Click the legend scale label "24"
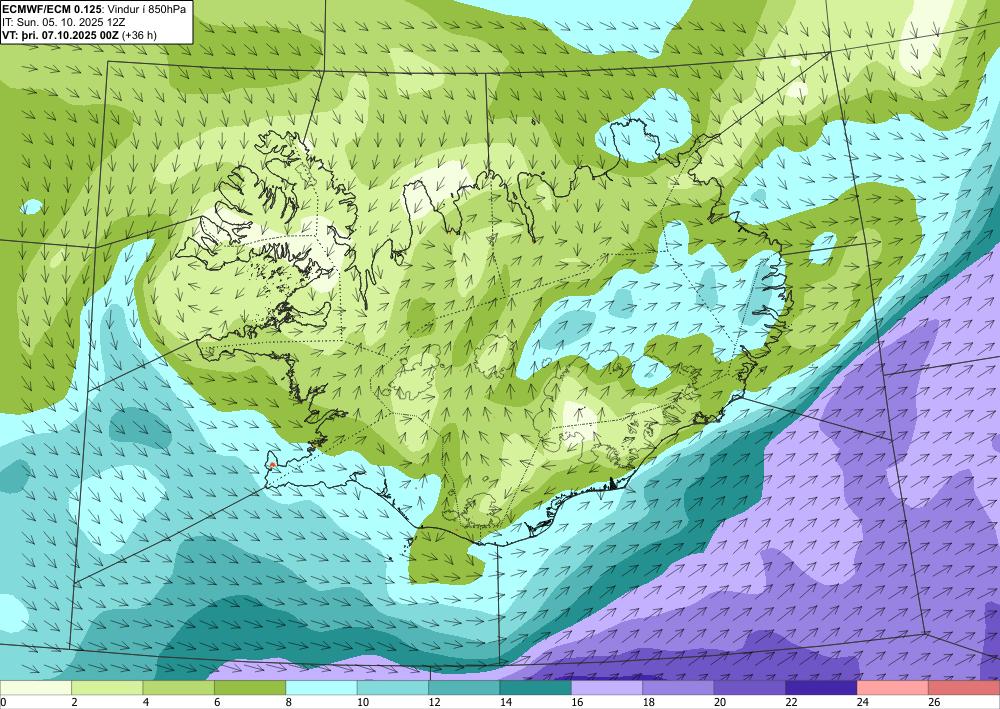Screen dimensions: 1000x709 click(x=863, y=703)
